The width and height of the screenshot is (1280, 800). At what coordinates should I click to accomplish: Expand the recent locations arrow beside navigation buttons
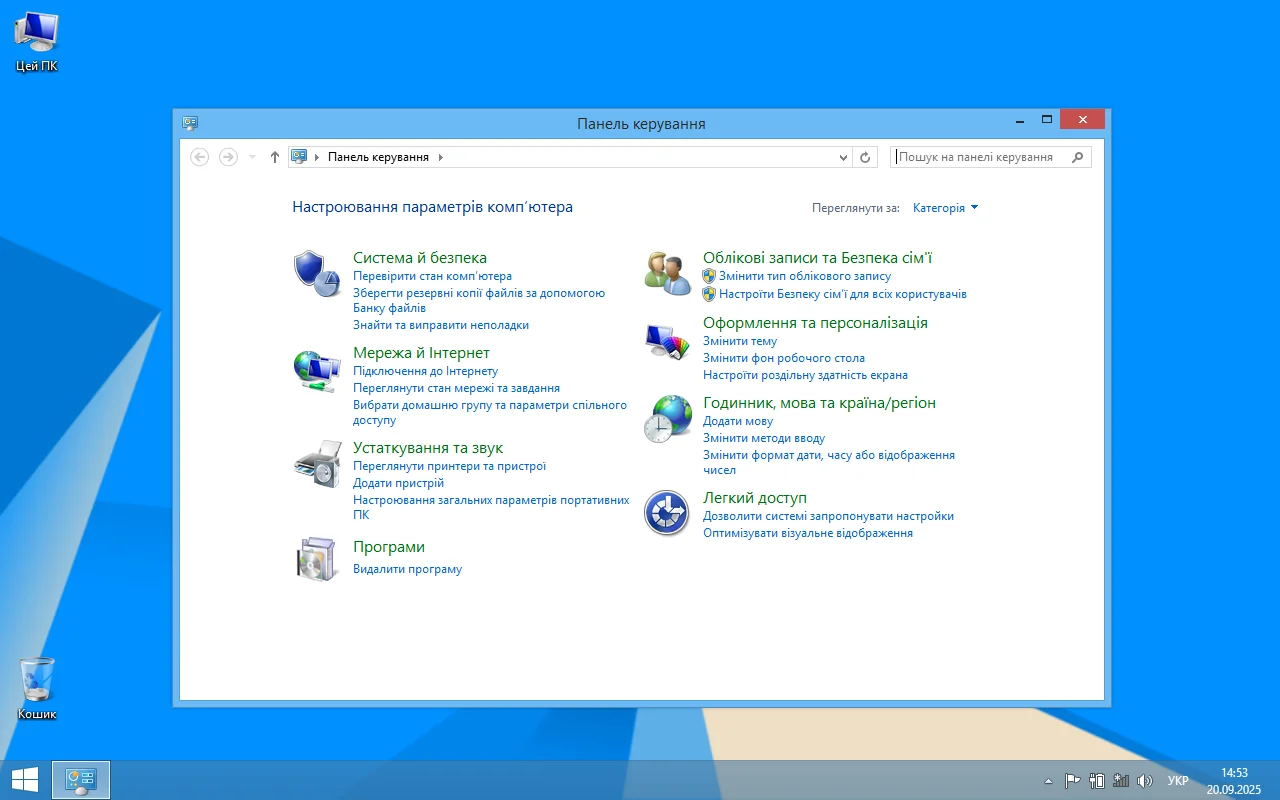[252, 157]
